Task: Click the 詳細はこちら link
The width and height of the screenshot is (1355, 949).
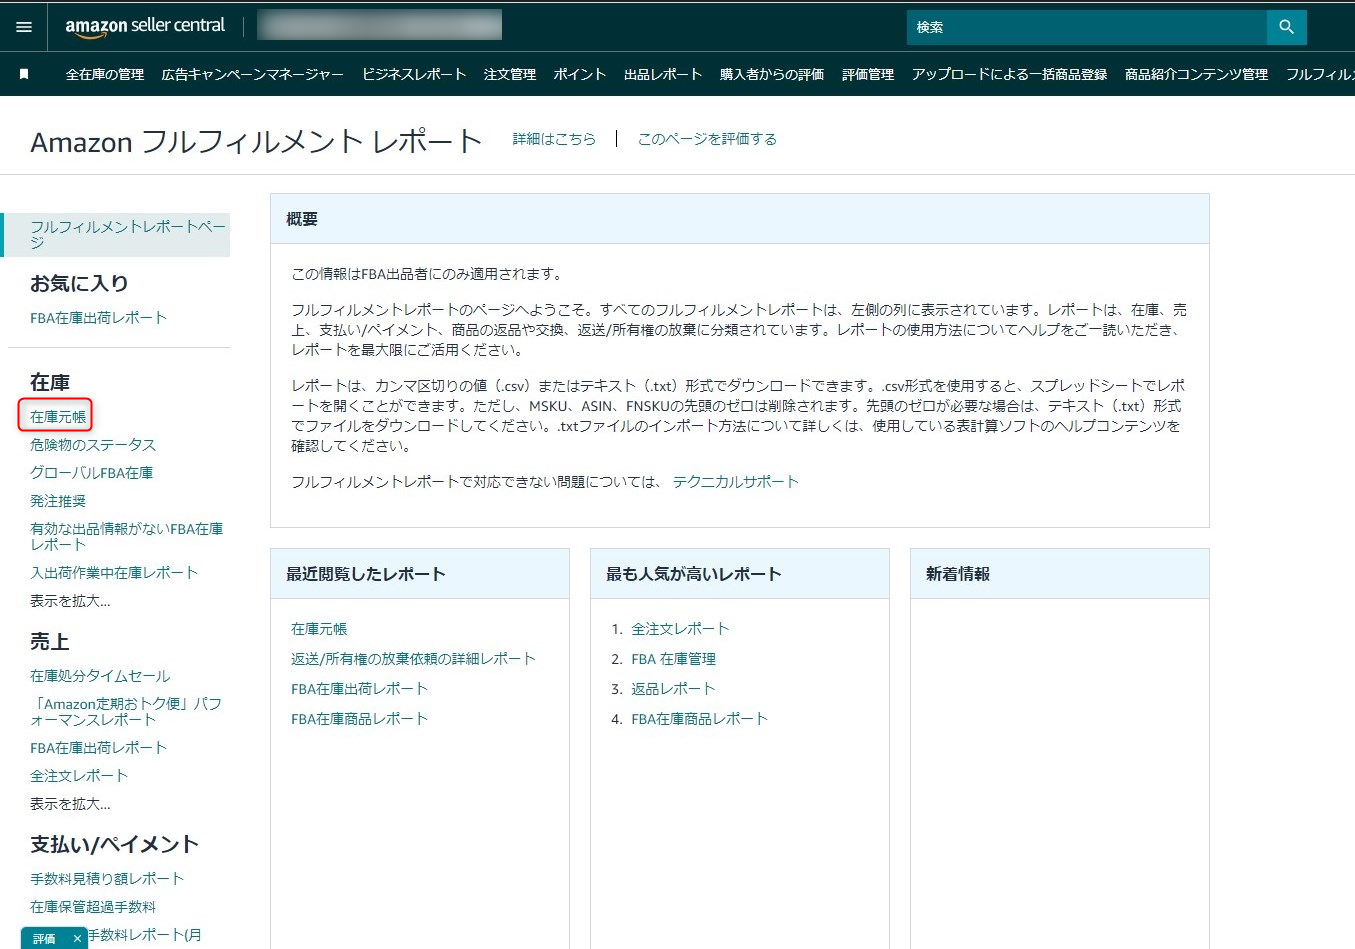Action: pyautogui.click(x=554, y=139)
